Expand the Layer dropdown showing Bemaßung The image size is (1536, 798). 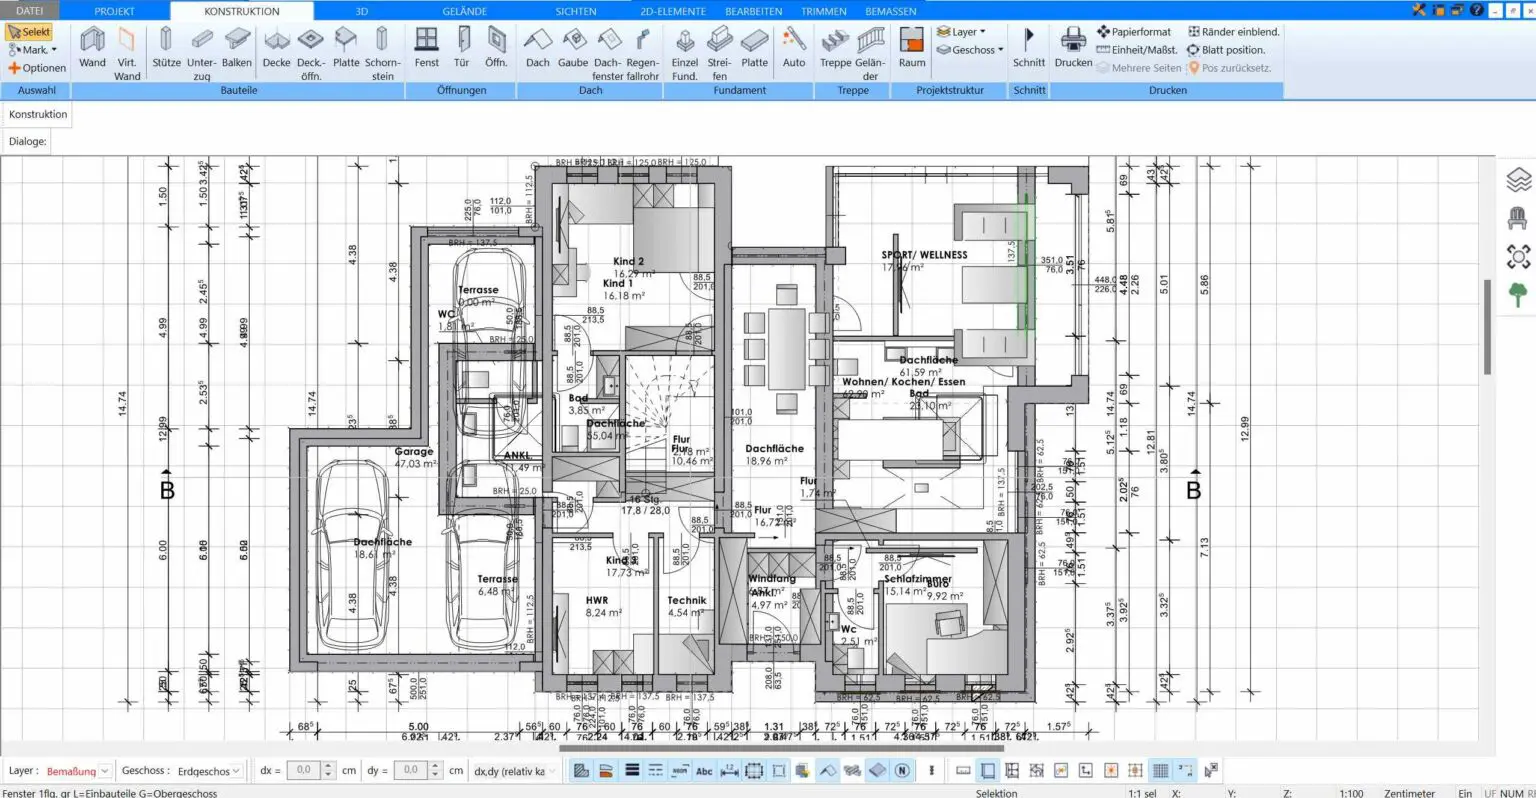pos(104,771)
